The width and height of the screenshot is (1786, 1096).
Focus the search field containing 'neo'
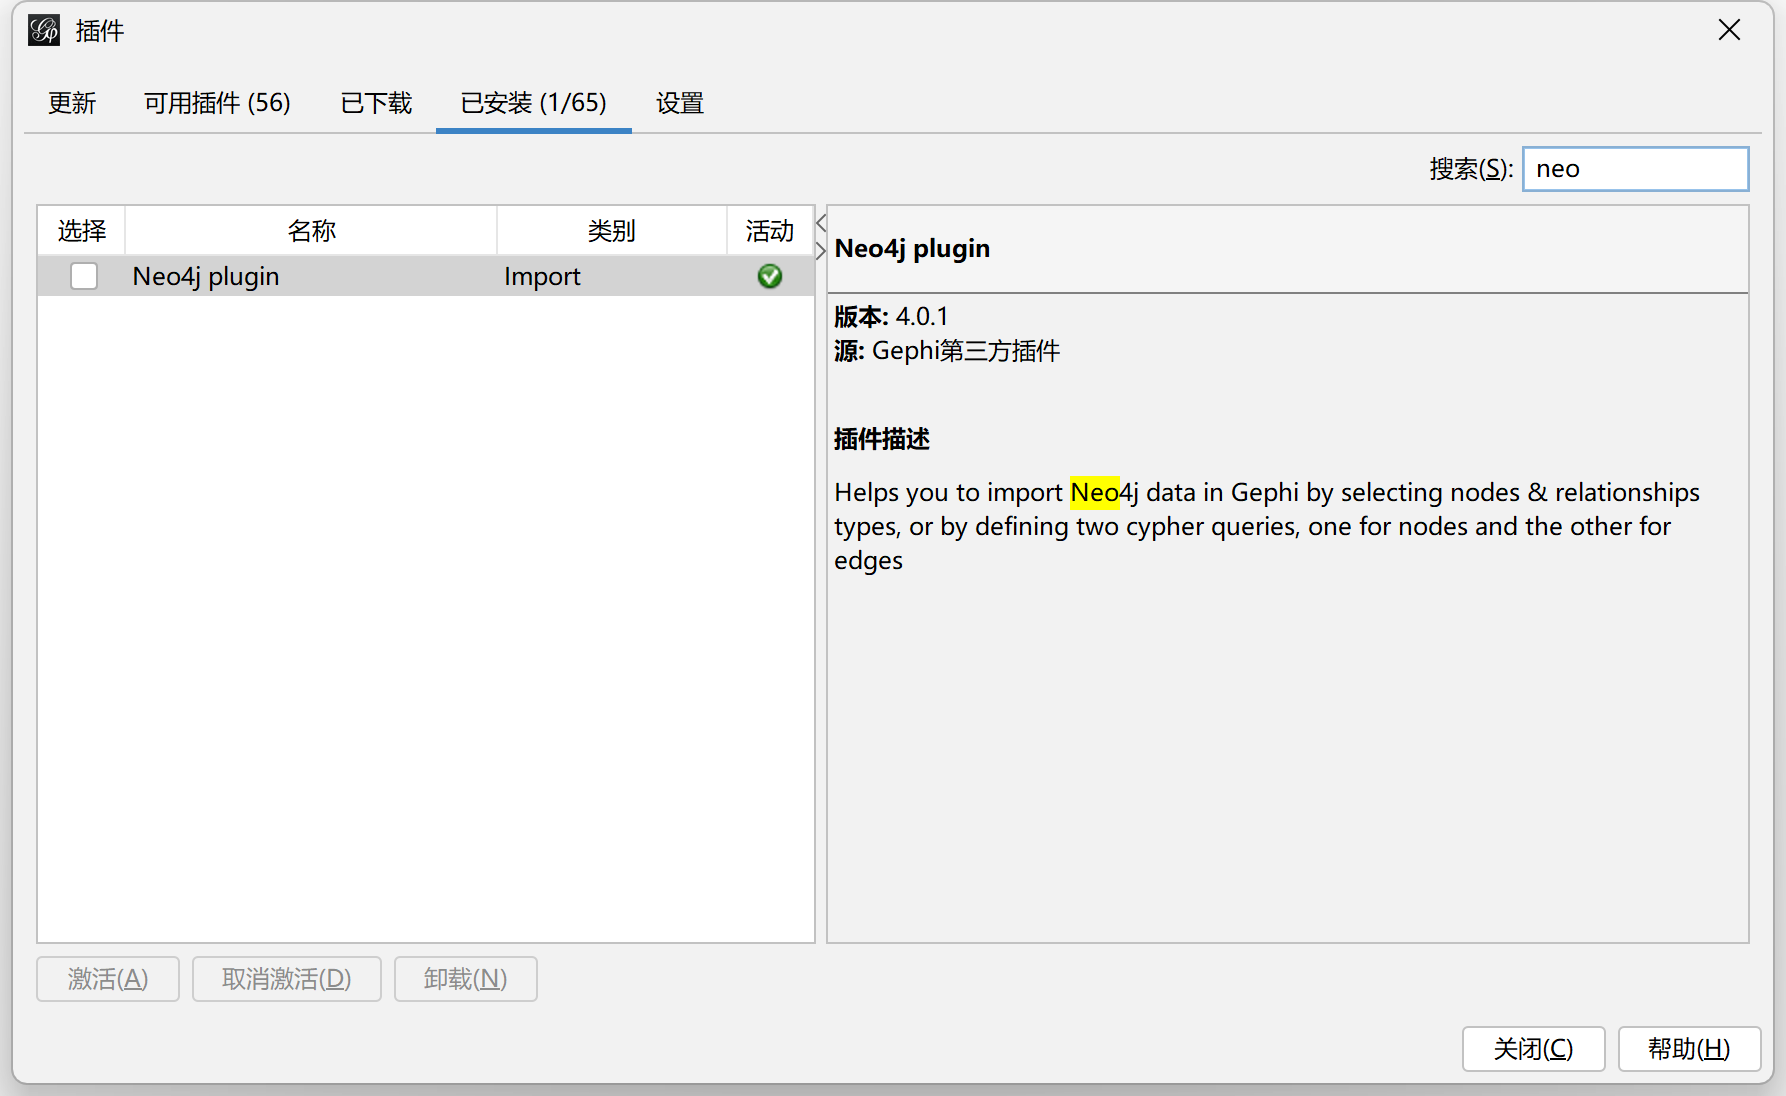[1636, 169]
